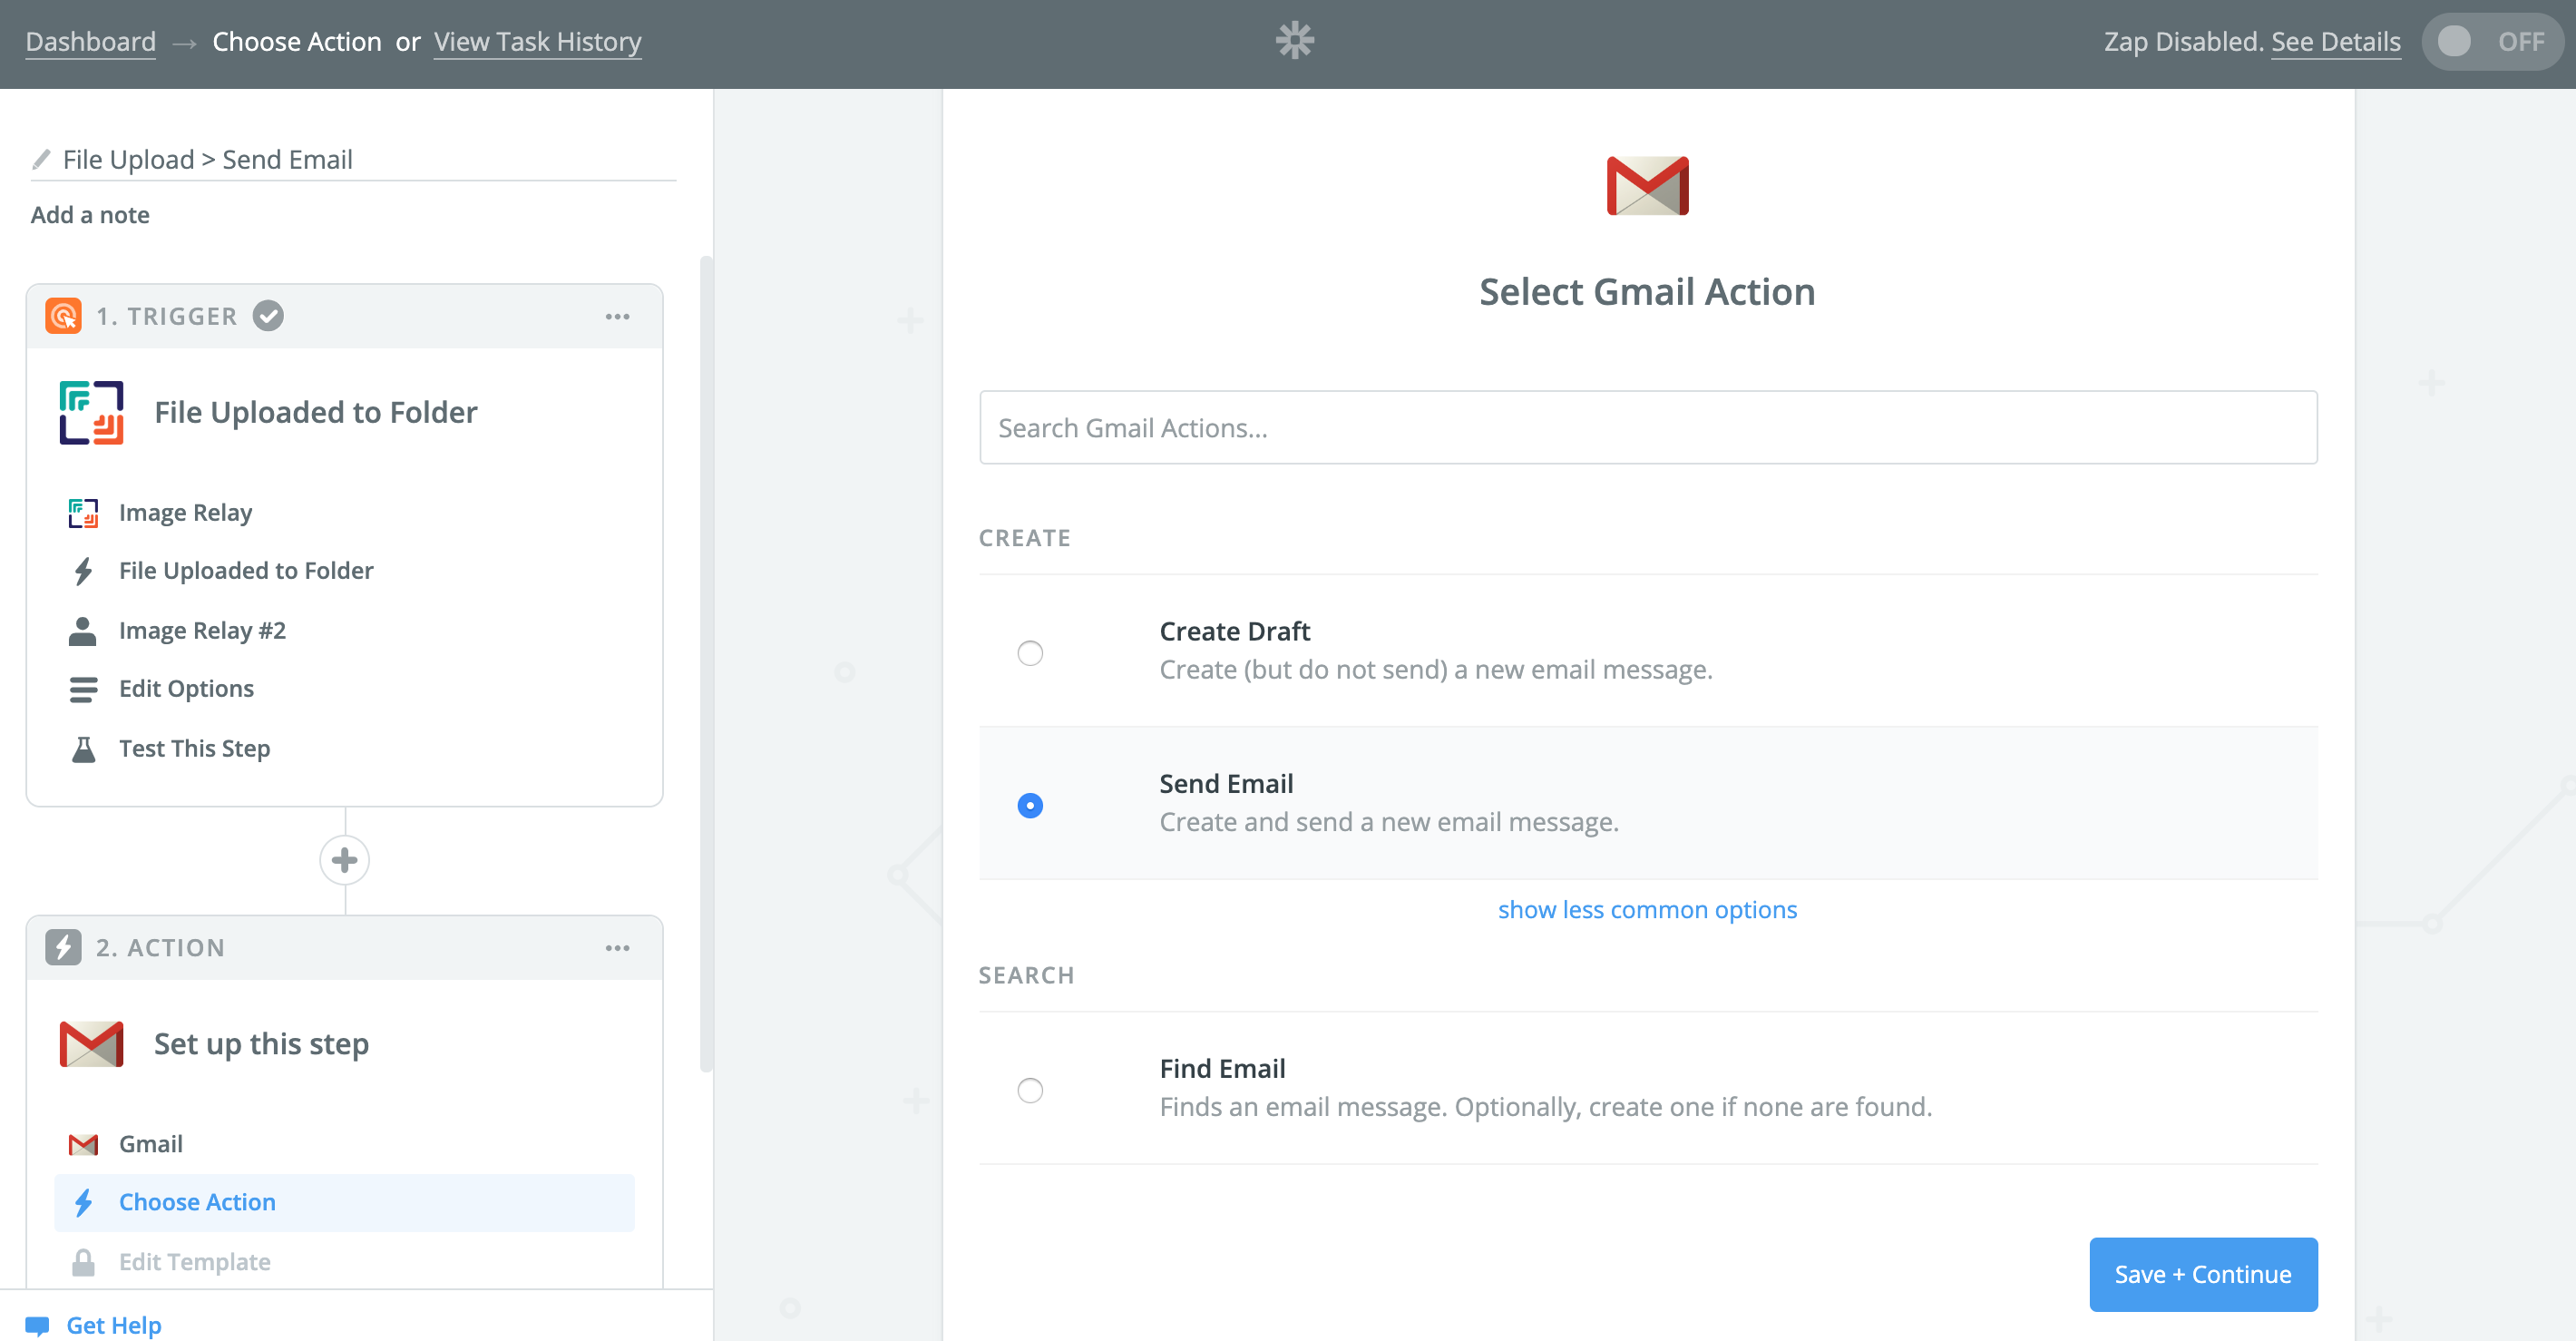Click the Get Help chat bubble icon
The height and width of the screenshot is (1341, 2576).
38,1325
